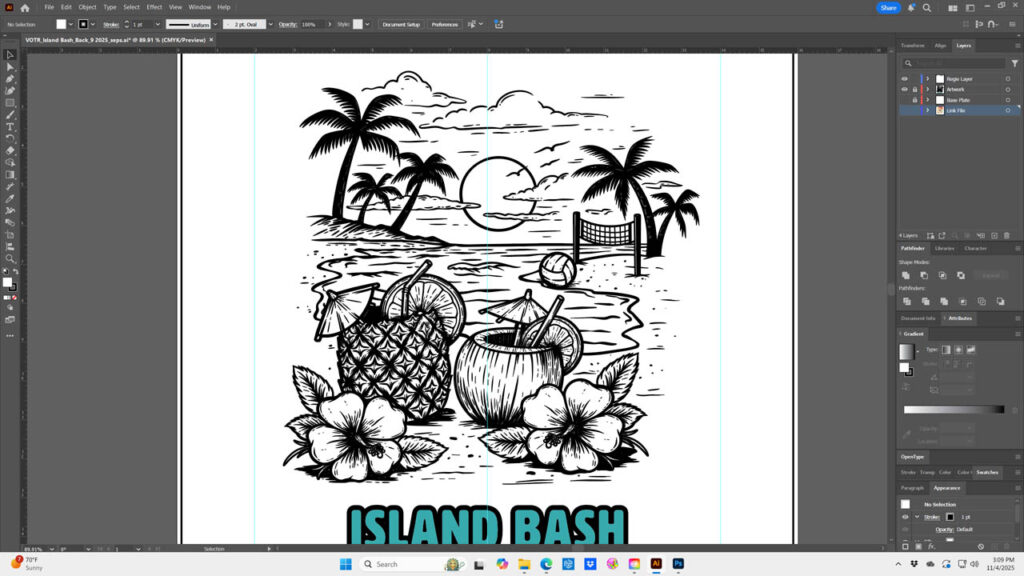Switch to the Swatches tab
Viewport: 1024px width, 576px height.
[987, 472]
